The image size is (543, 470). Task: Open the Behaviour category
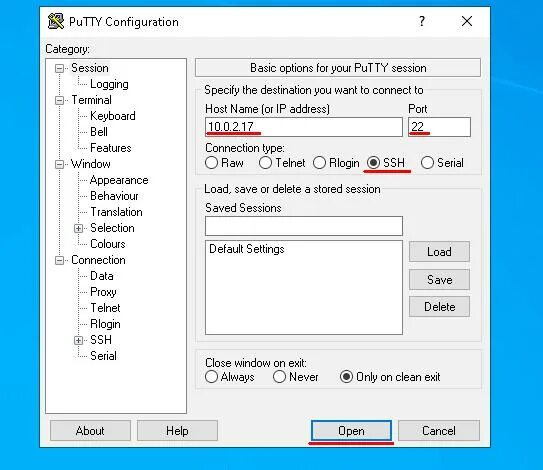point(114,196)
